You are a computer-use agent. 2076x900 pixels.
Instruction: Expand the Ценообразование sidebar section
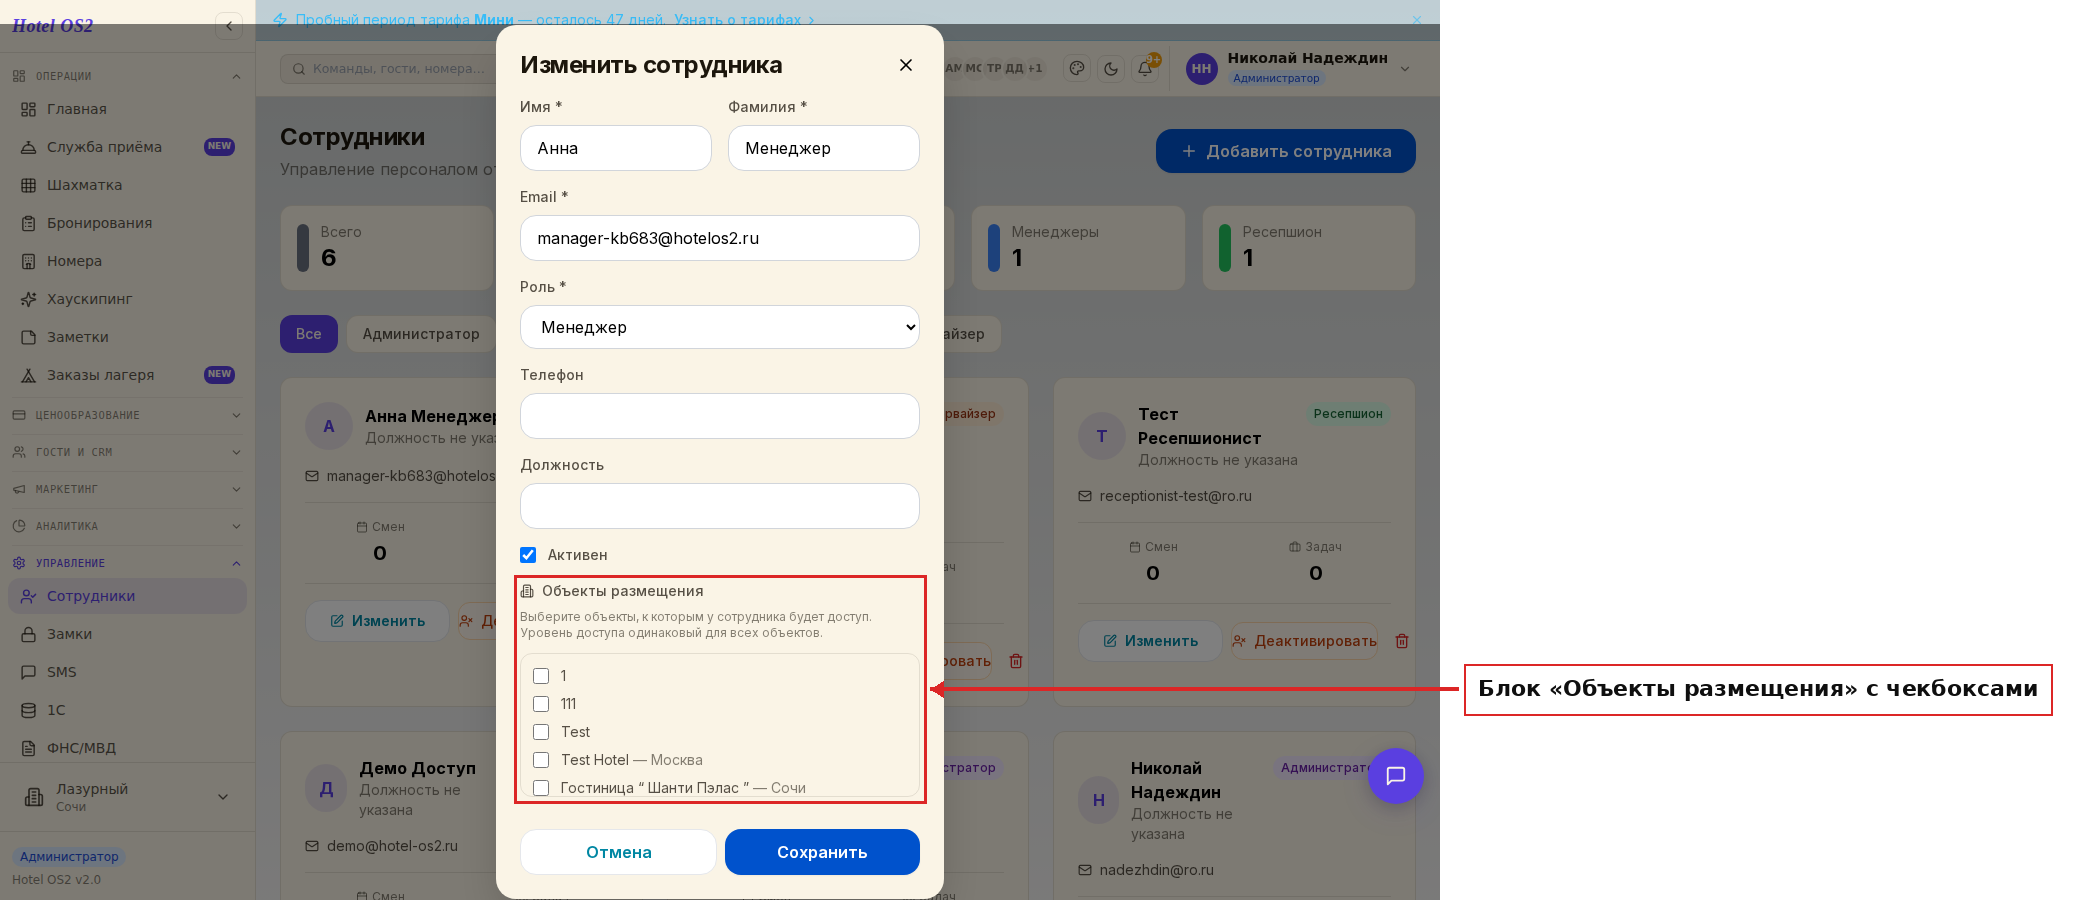[127, 415]
